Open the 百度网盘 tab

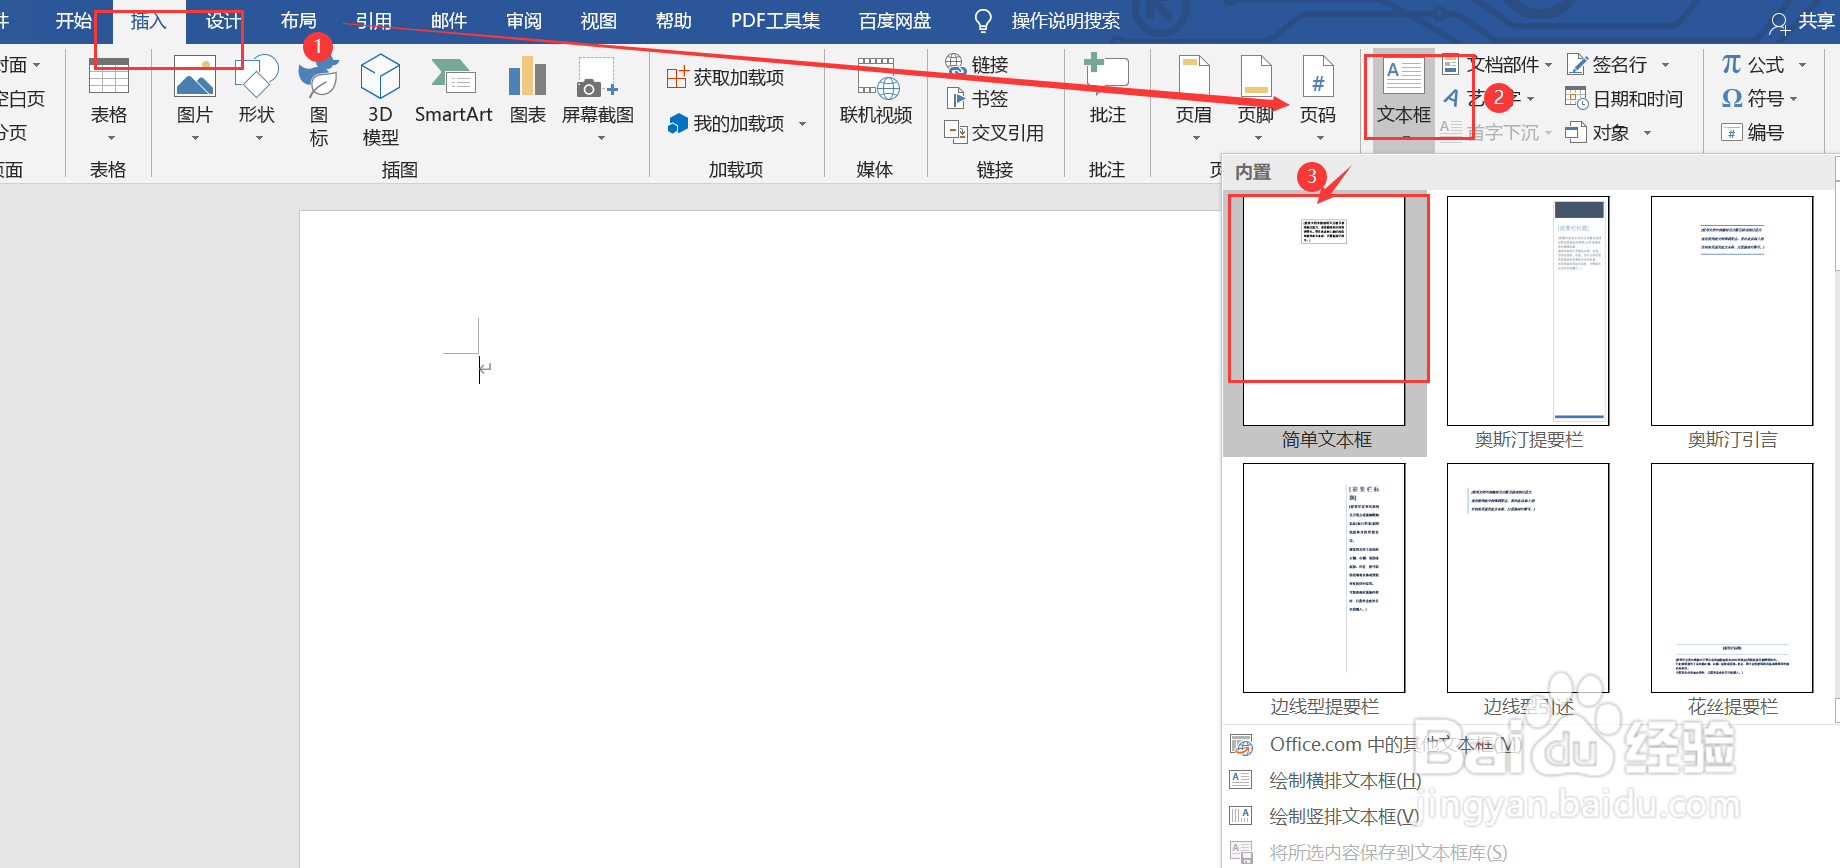pyautogui.click(x=895, y=21)
